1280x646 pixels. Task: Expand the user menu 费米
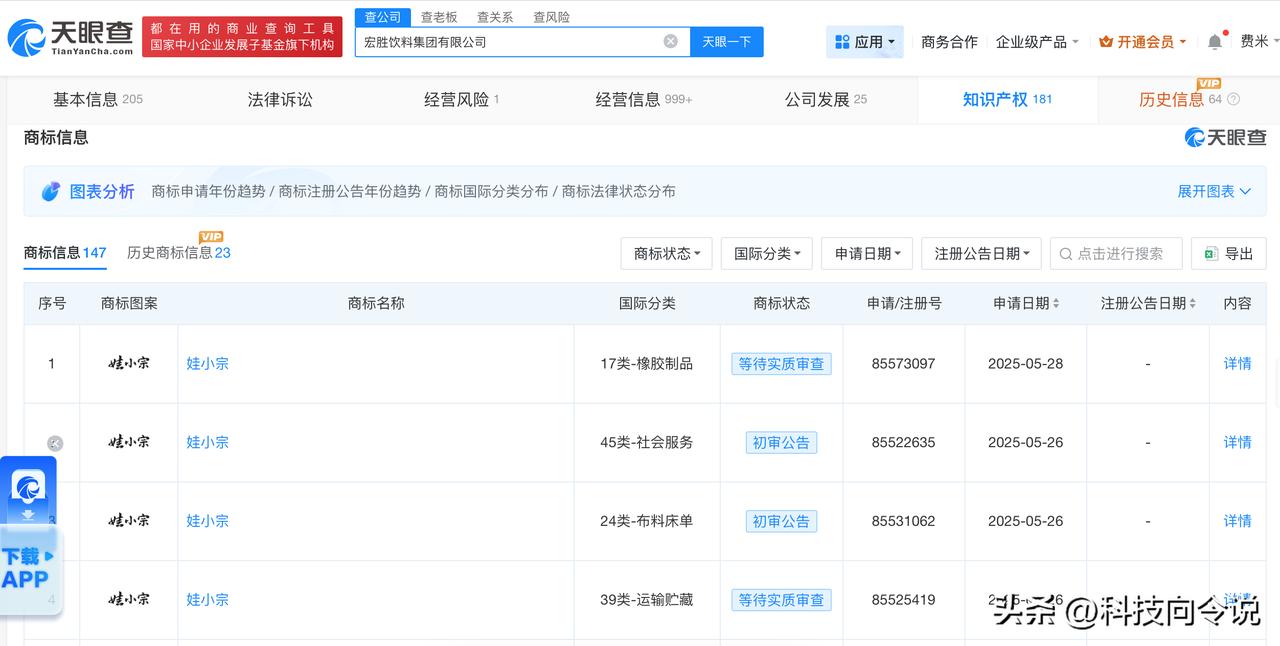tap(1260, 41)
